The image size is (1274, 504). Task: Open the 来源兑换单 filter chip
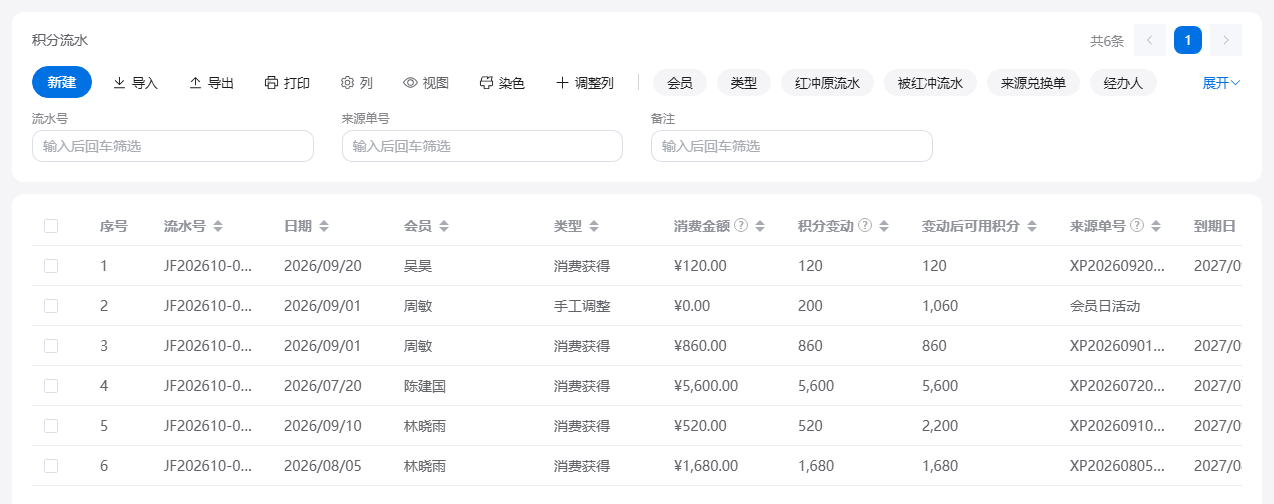(x=1033, y=83)
